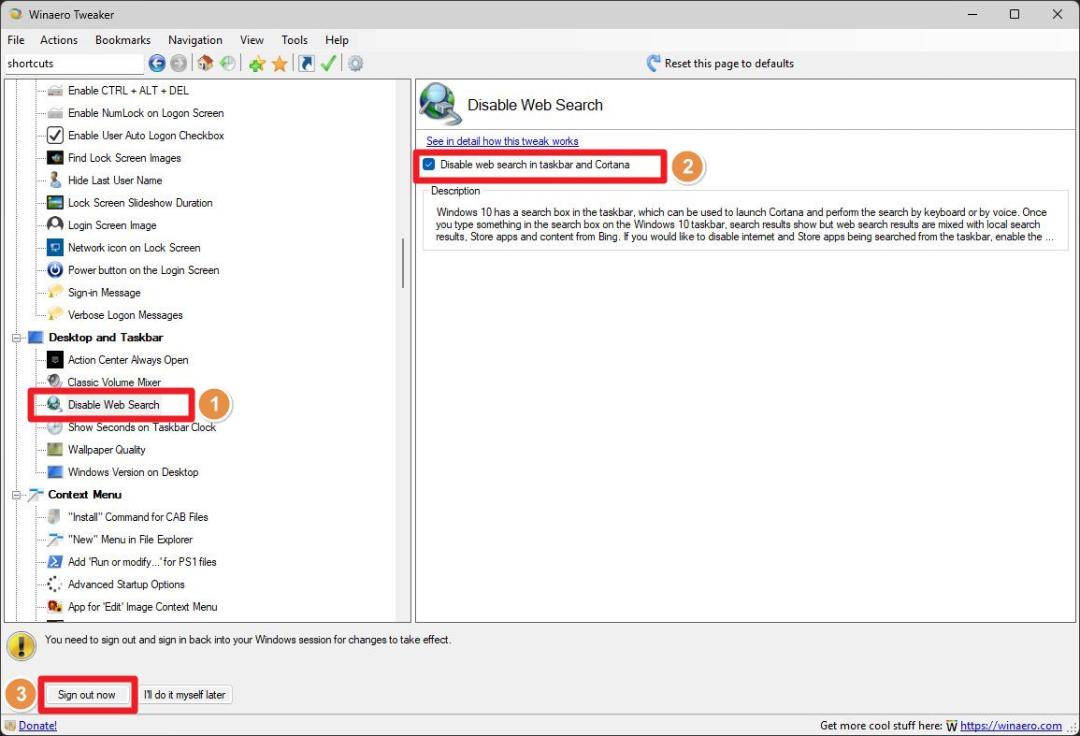Select Windows Version on Desktop item
The image size is (1080, 736).
tap(133, 472)
